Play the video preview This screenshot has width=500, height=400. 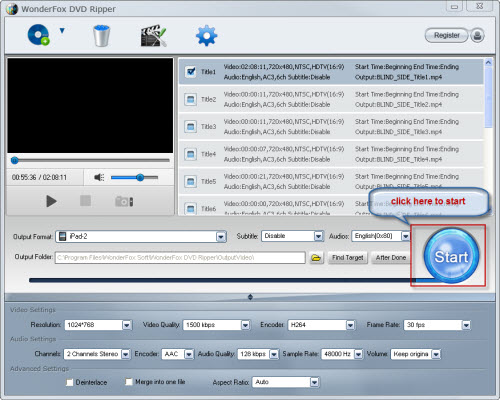(x=51, y=201)
